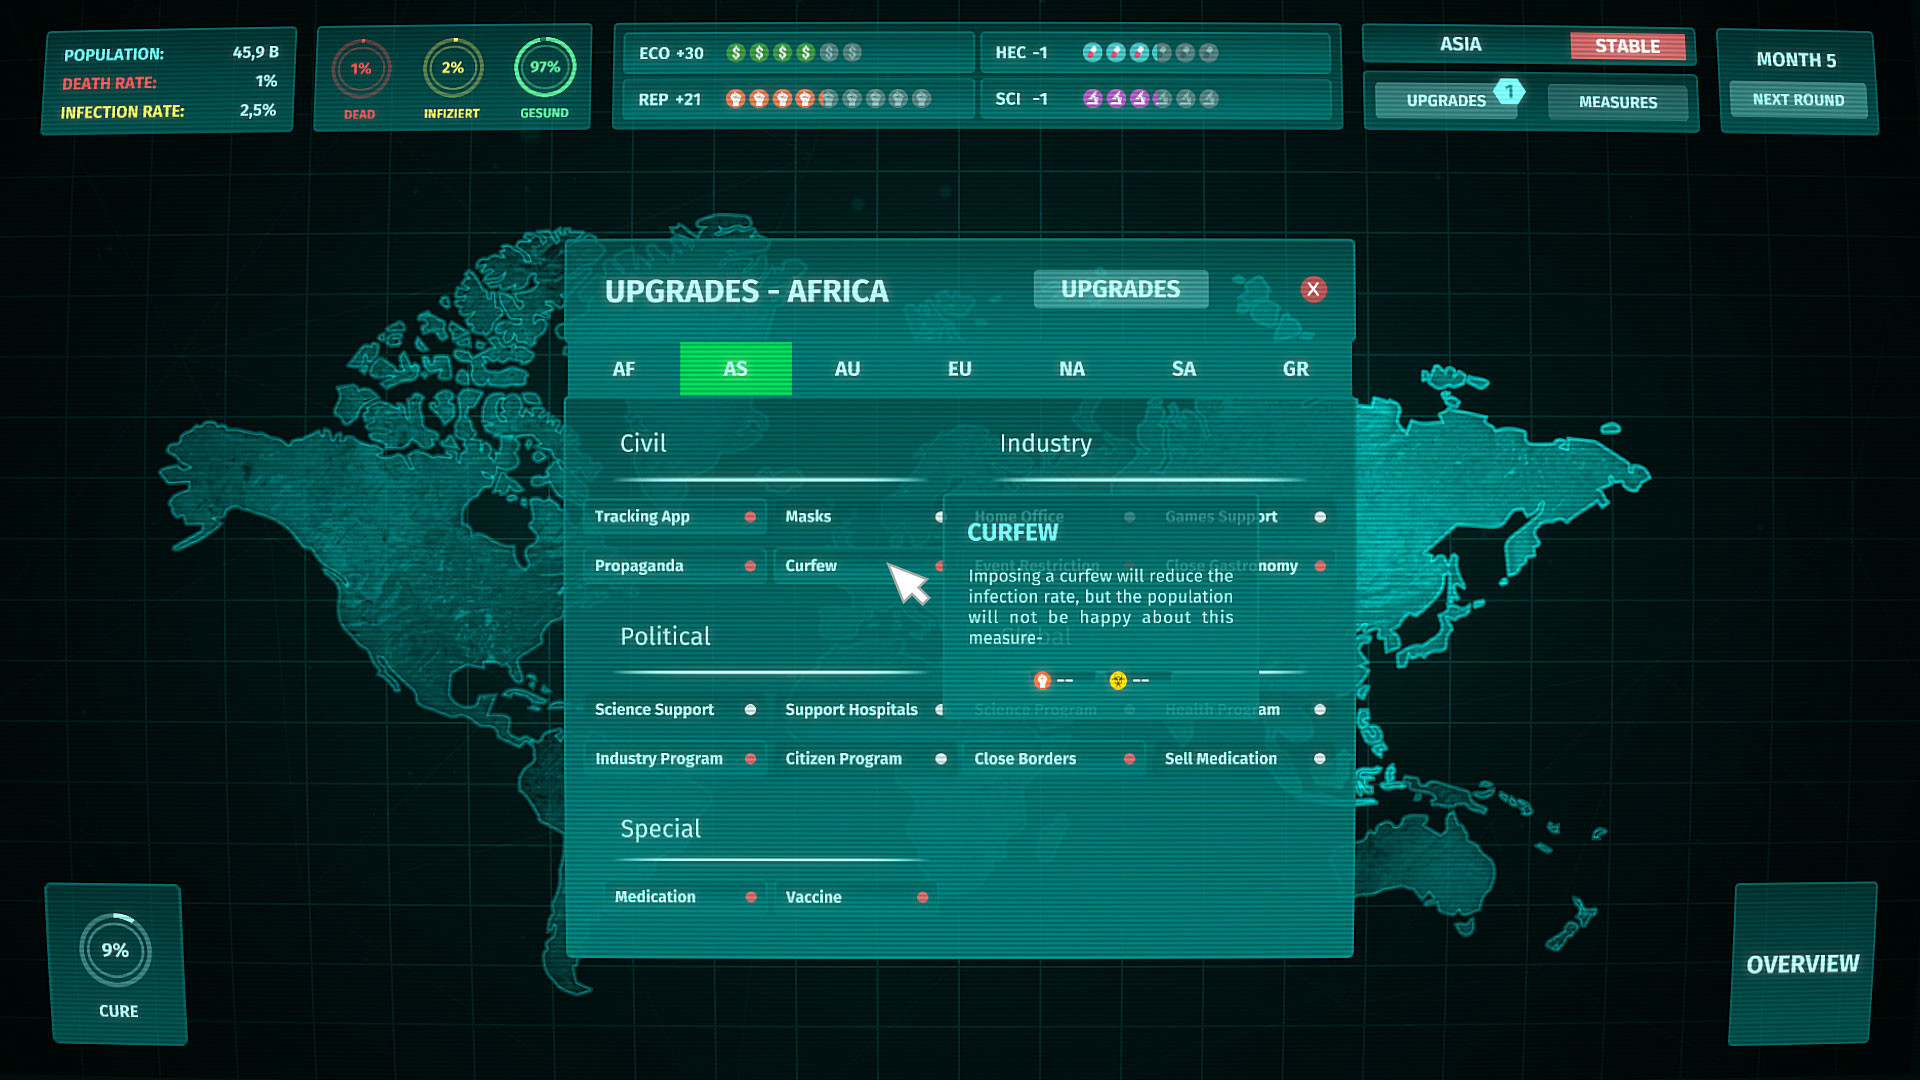Open the Measures panel
The height and width of the screenshot is (1080, 1920).
point(1618,102)
